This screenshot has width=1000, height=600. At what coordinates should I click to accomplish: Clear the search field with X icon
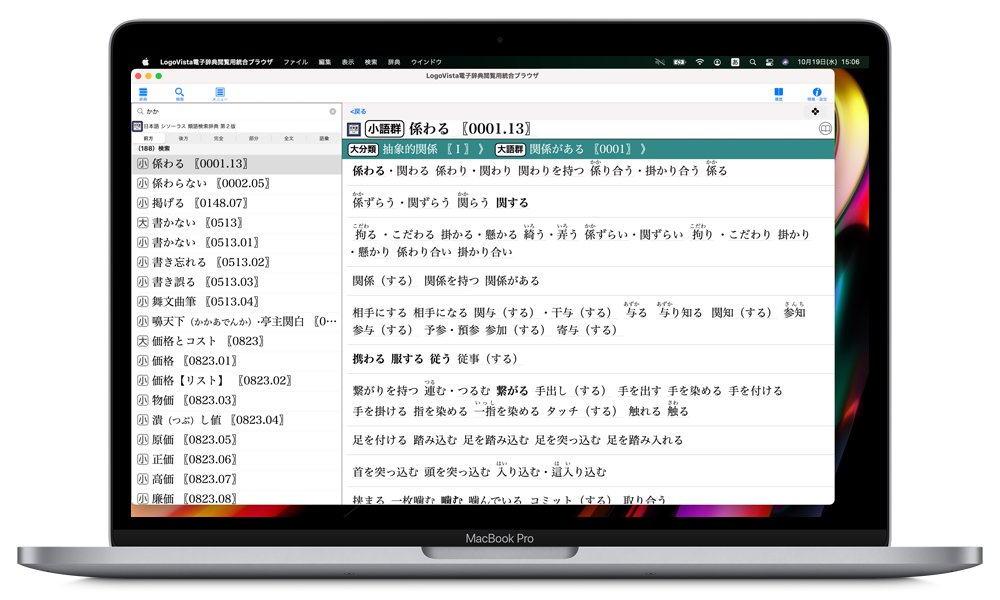tap(332, 111)
